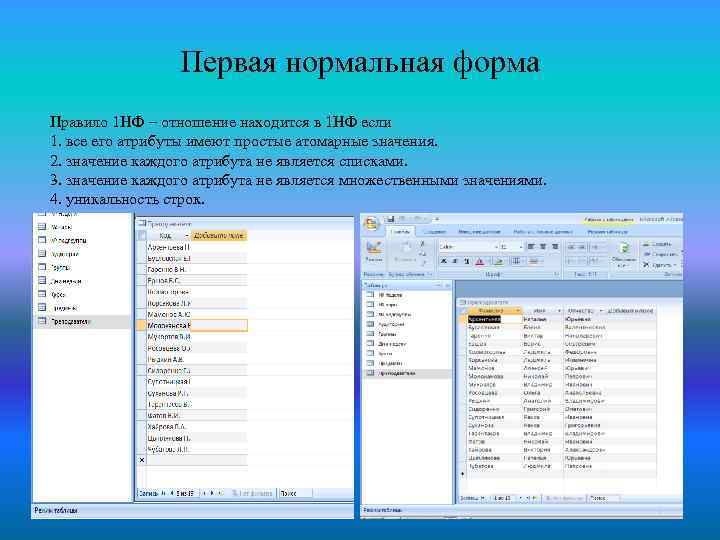Screen dimensions: 720x540
Task: Pick the fill background color bucket
Action: point(499,262)
